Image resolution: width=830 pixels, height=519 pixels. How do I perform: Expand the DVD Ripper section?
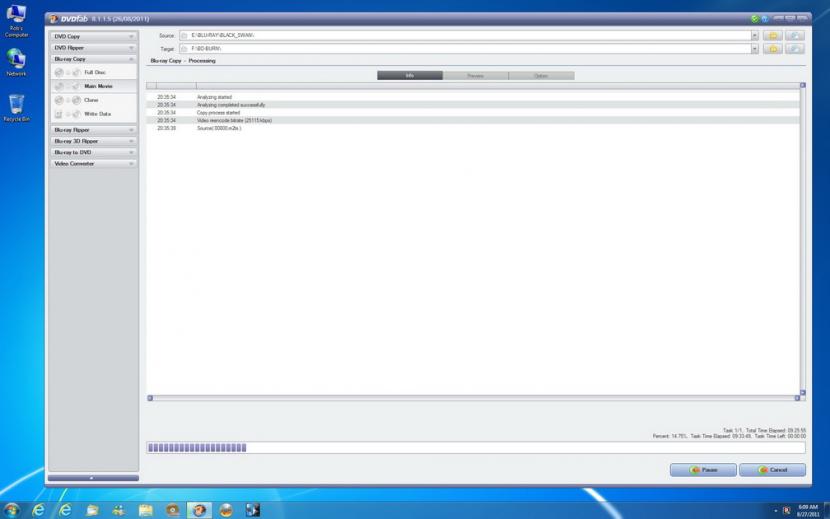(94, 48)
